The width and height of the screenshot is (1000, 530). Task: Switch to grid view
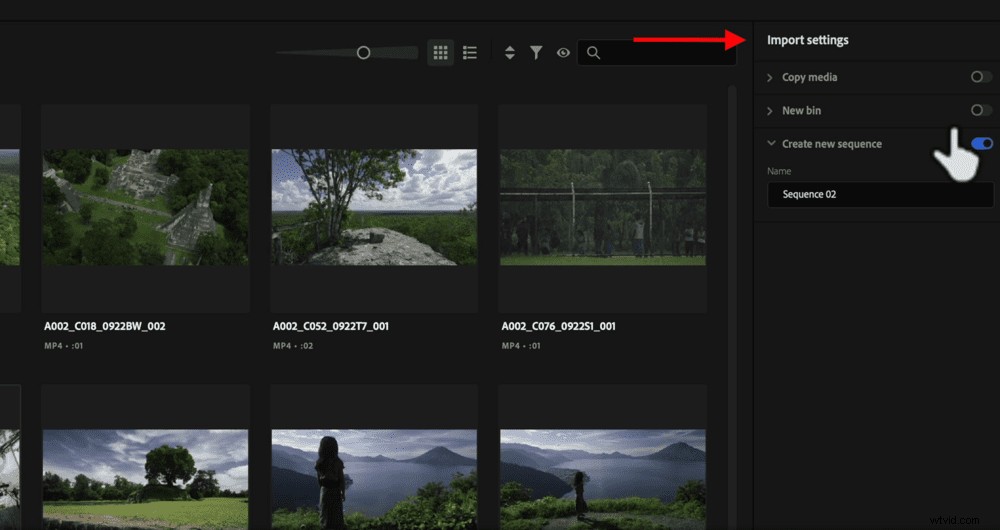[x=440, y=53]
